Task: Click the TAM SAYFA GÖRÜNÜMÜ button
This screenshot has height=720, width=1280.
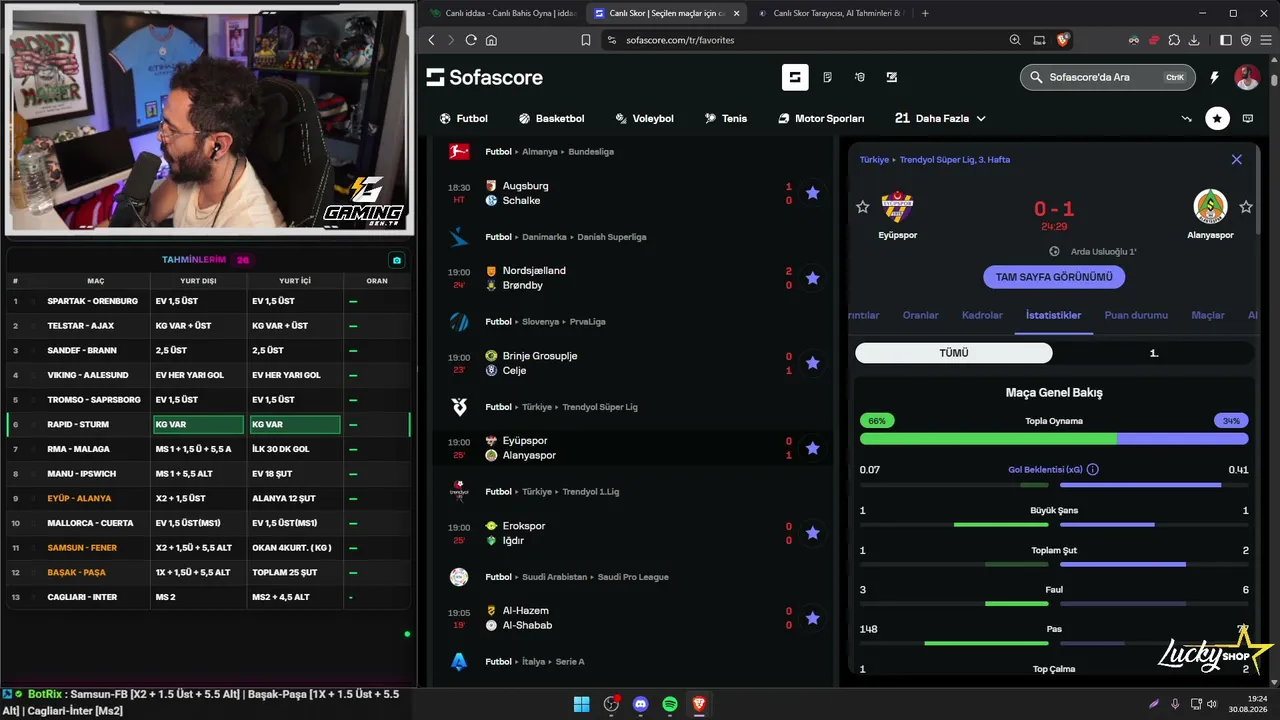Action: click(x=1054, y=277)
